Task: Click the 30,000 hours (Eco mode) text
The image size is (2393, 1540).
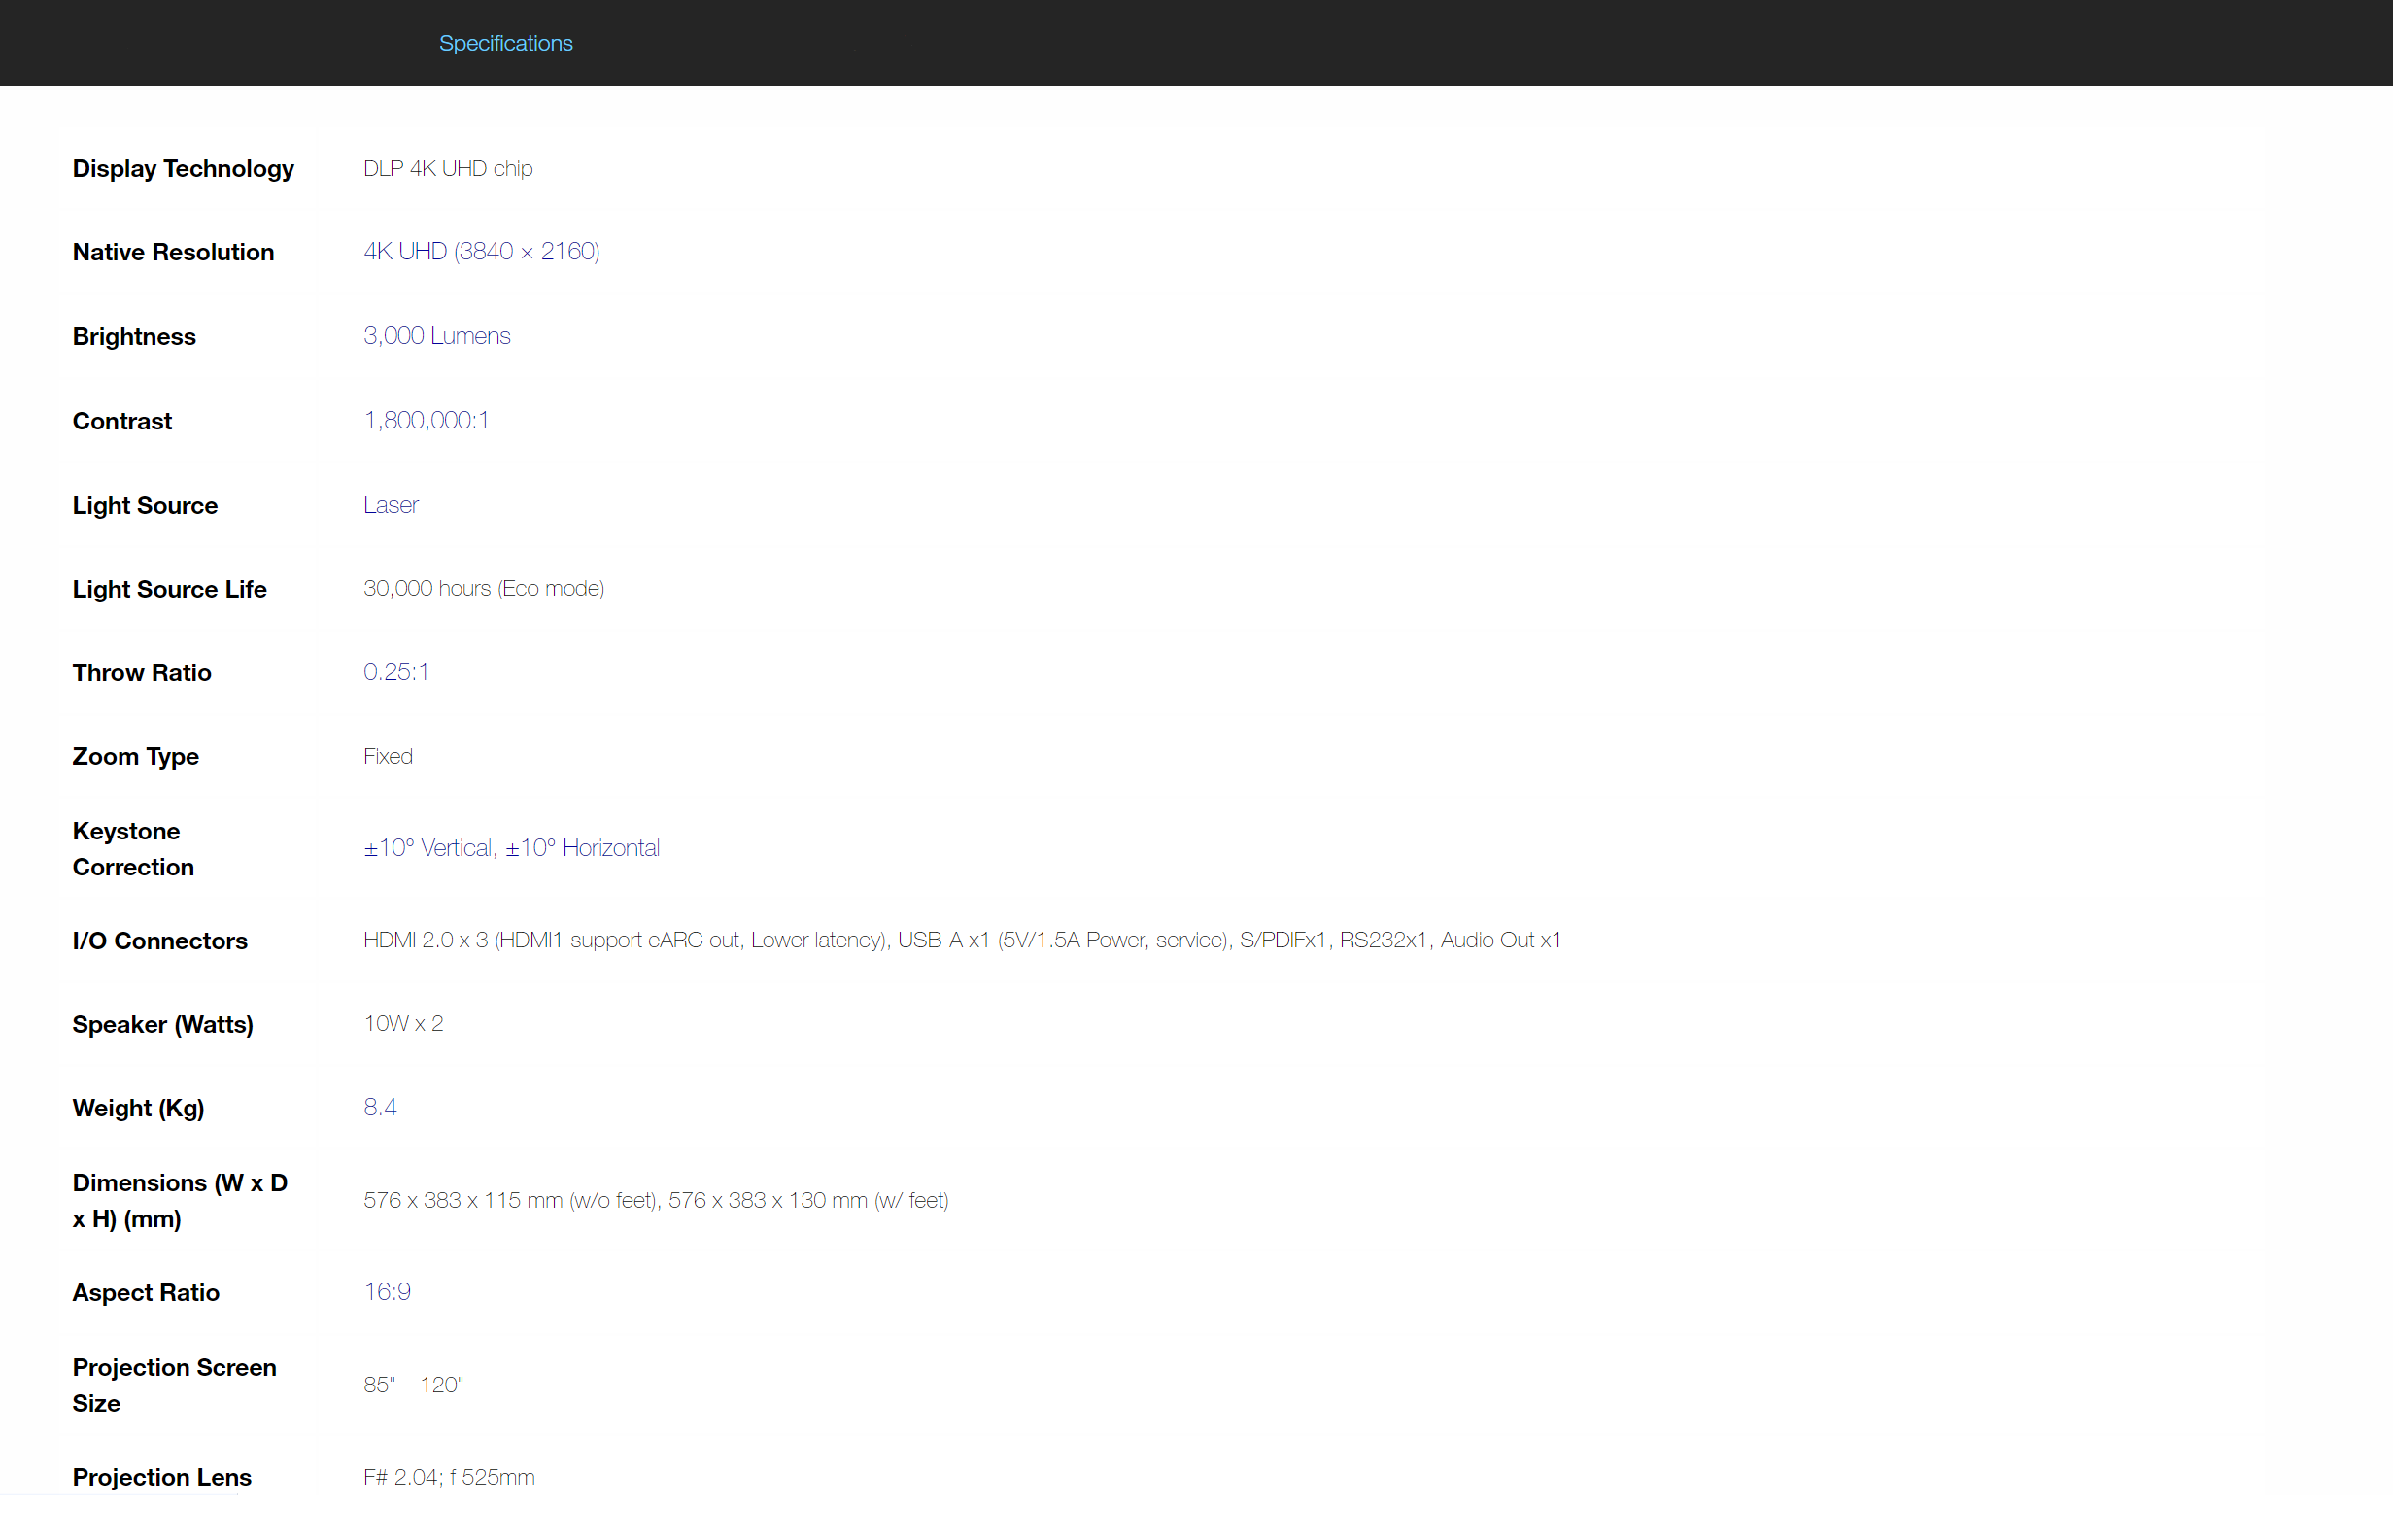Action: coord(483,588)
